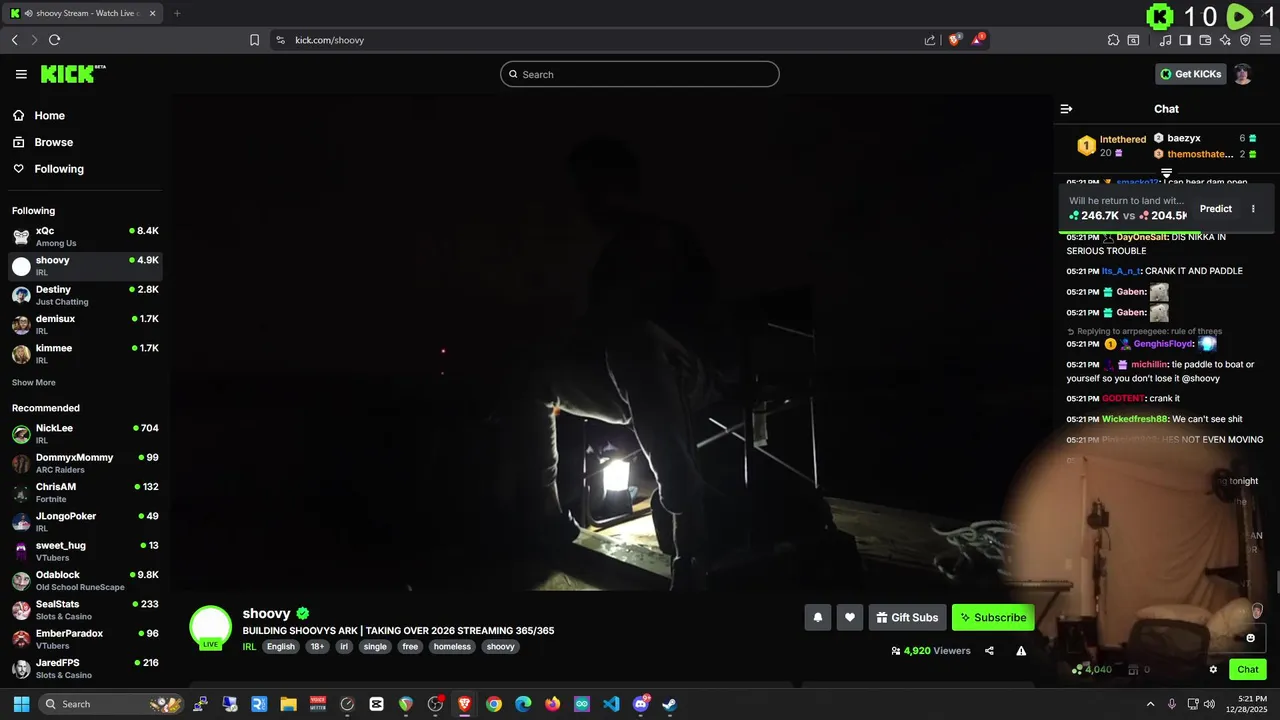This screenshot has width=1280, height=720.
Task: Open Discord from the taskbar
Action: click(641, 704)
